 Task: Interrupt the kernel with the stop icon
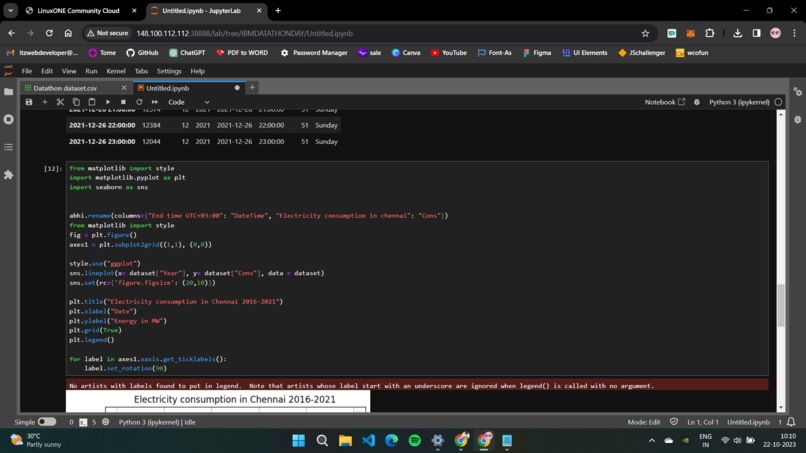pos(123,102)
